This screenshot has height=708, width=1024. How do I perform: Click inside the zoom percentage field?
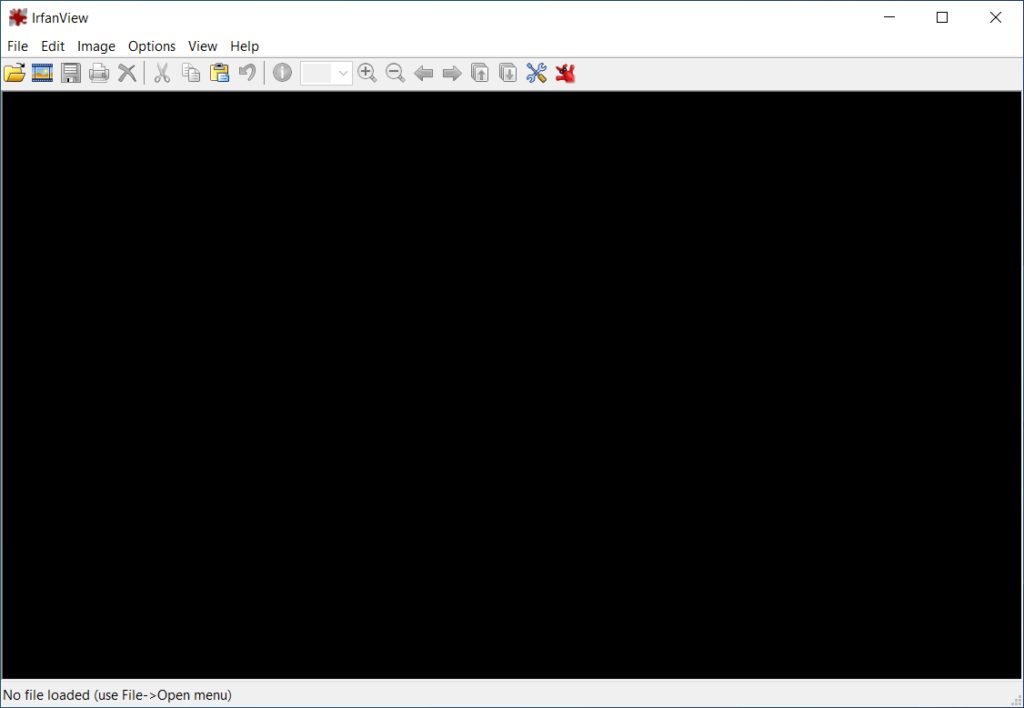point(318,73)
